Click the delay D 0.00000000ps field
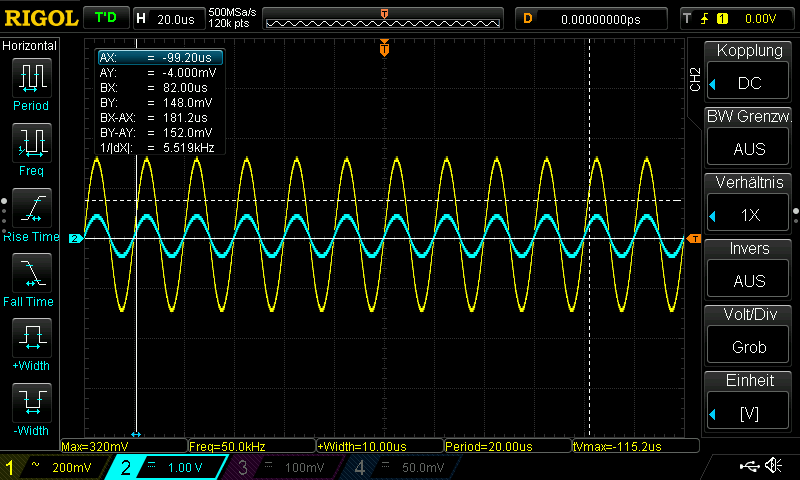This screenshot has width=800, height=480. 592,19
